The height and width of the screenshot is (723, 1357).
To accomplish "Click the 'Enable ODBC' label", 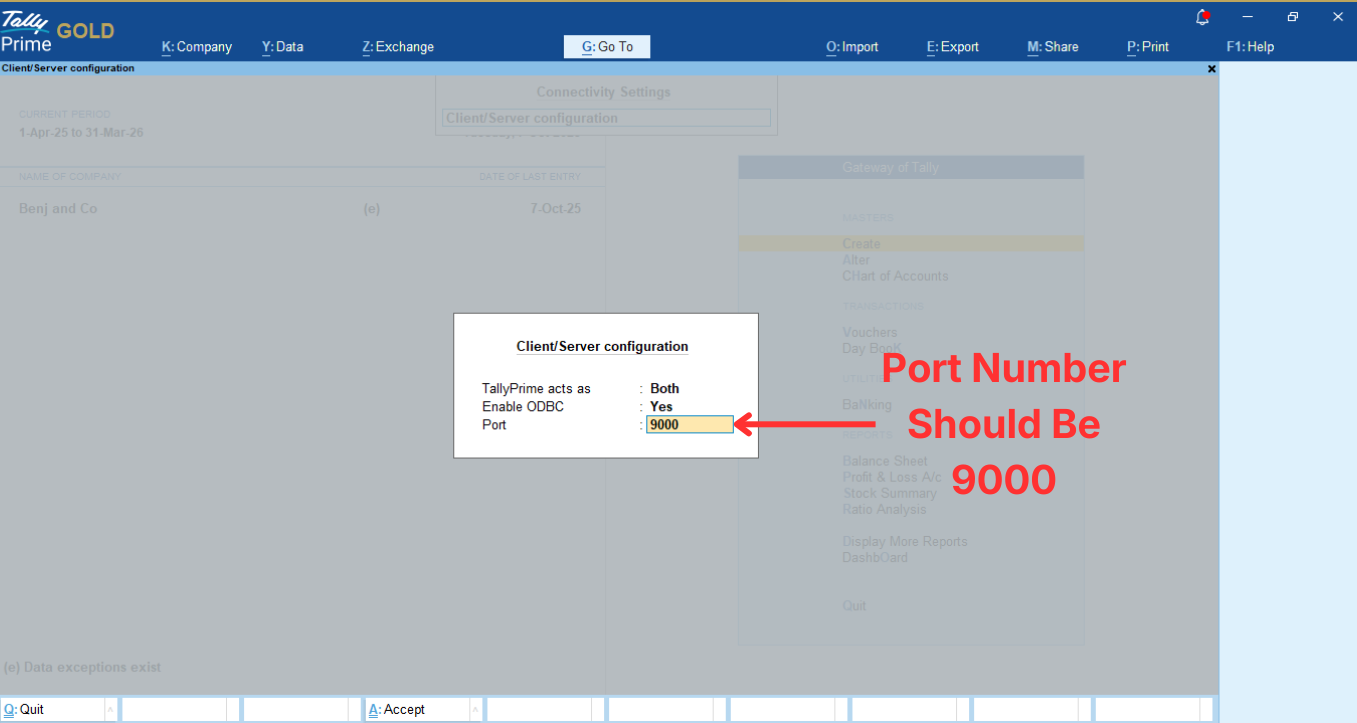I will pos(523,407).
